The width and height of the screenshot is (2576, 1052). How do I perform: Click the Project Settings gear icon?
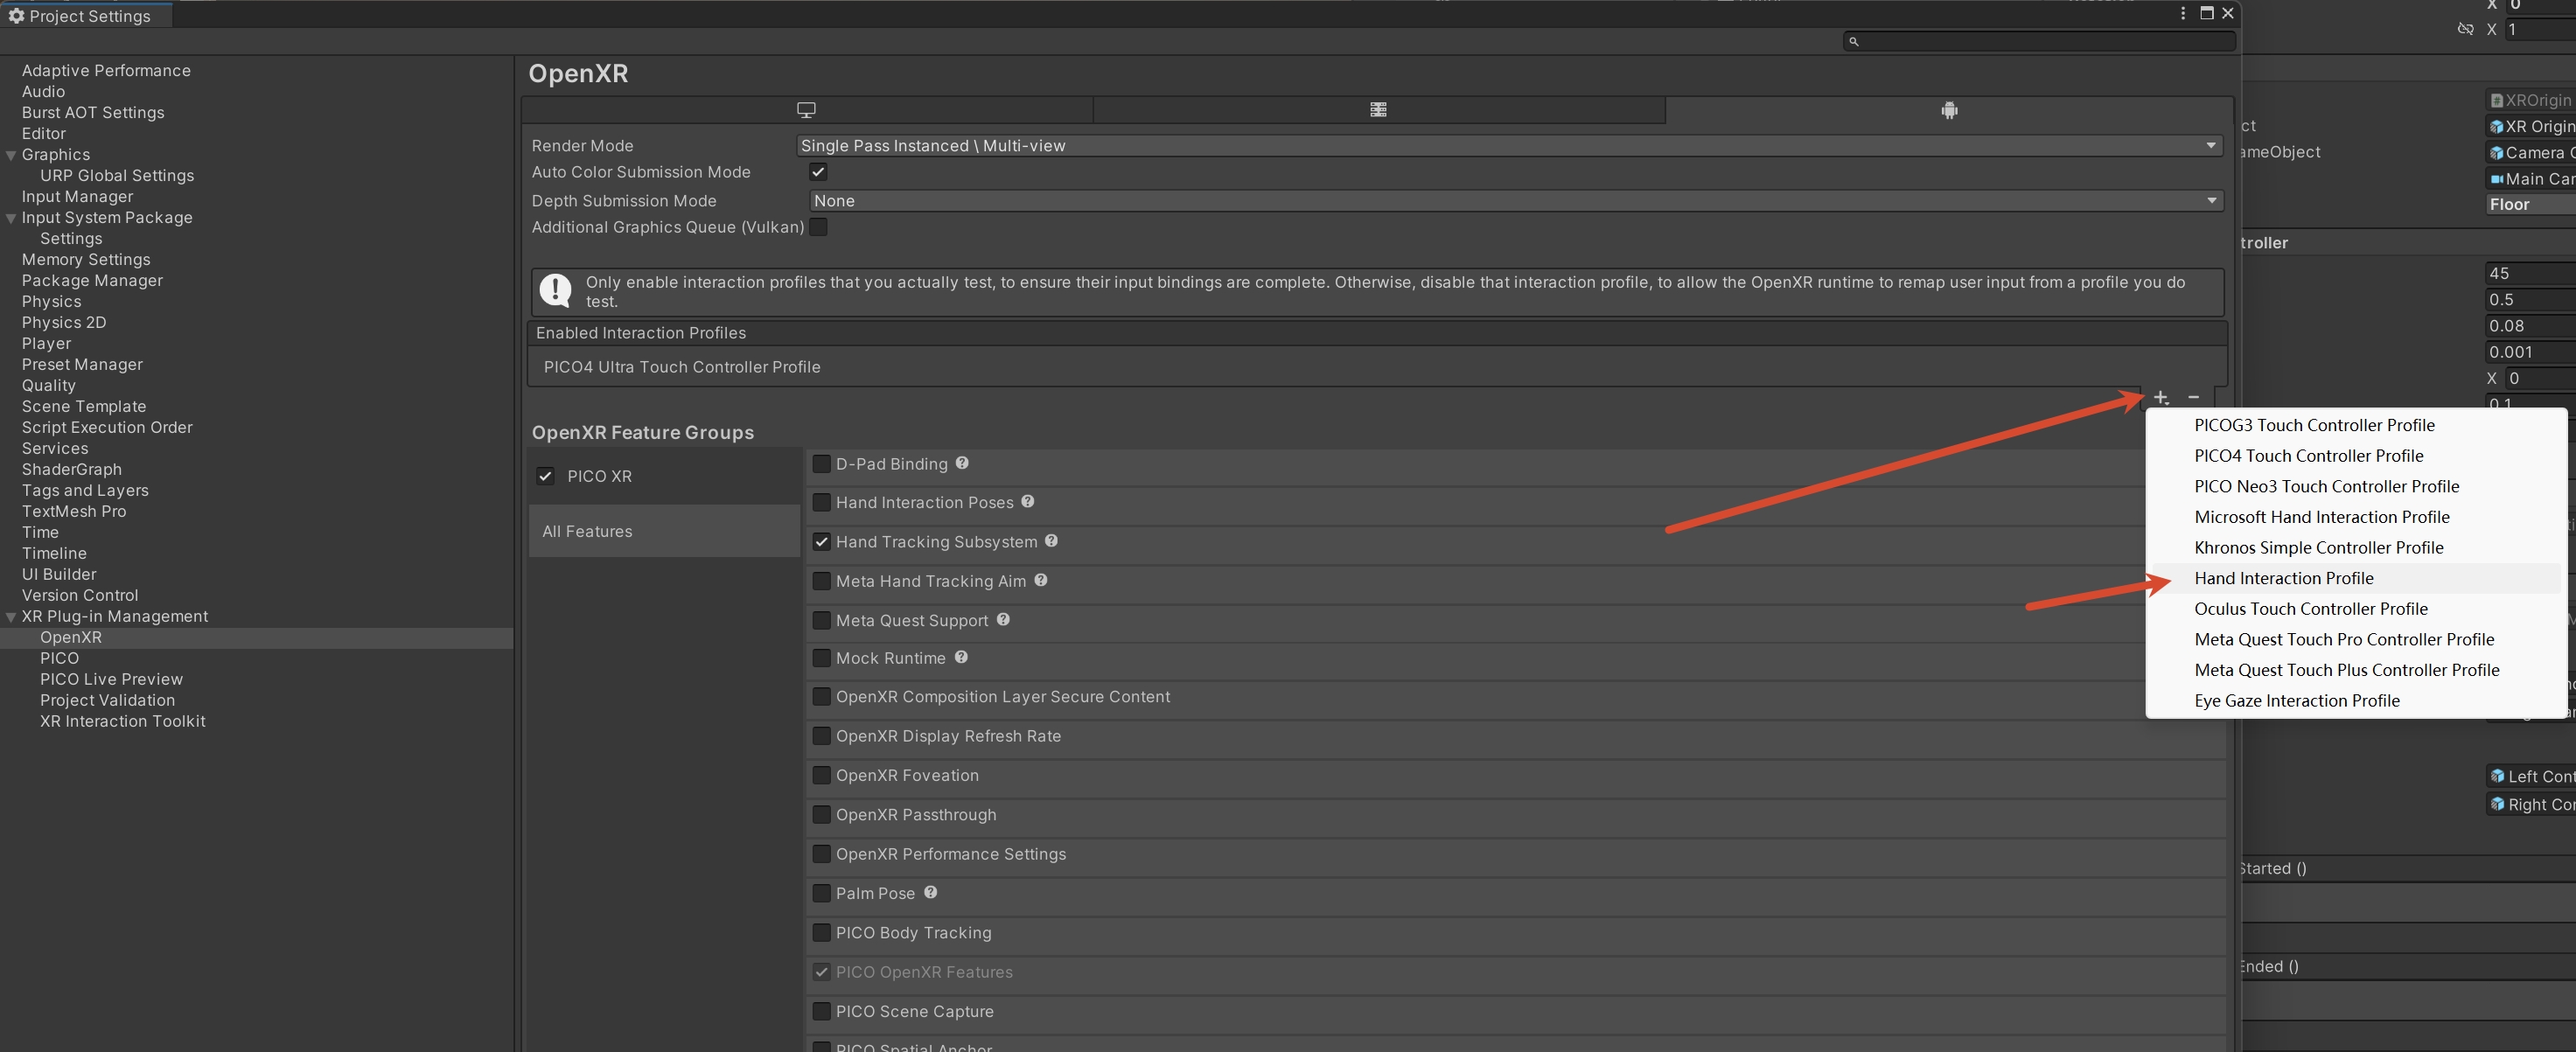tap(16, 16)
